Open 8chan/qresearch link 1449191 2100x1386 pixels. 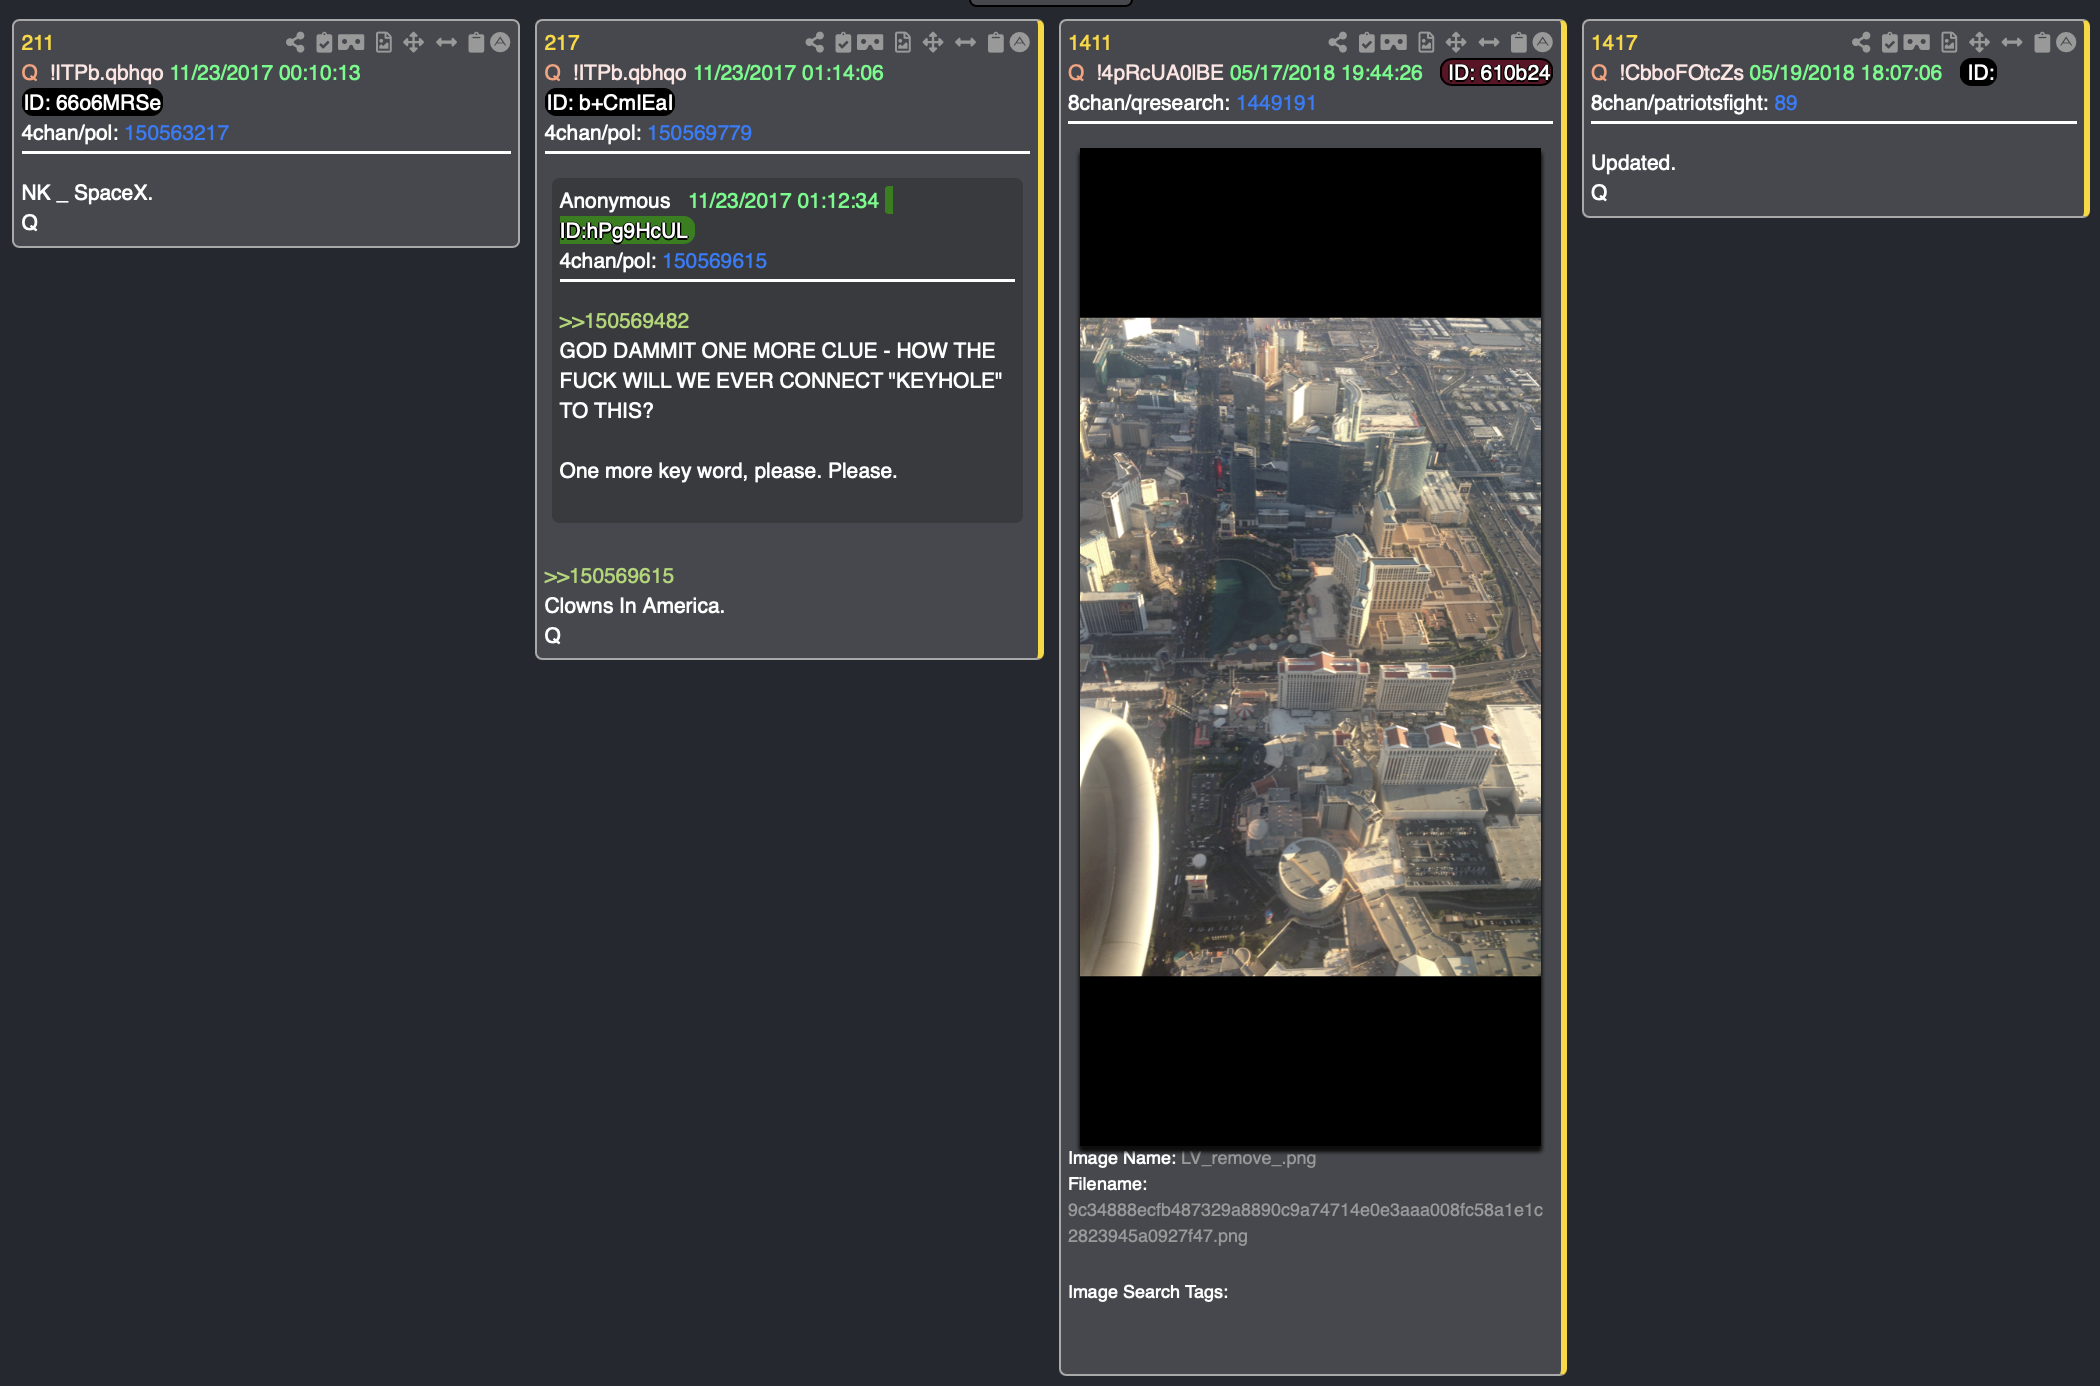[1276, 103]
